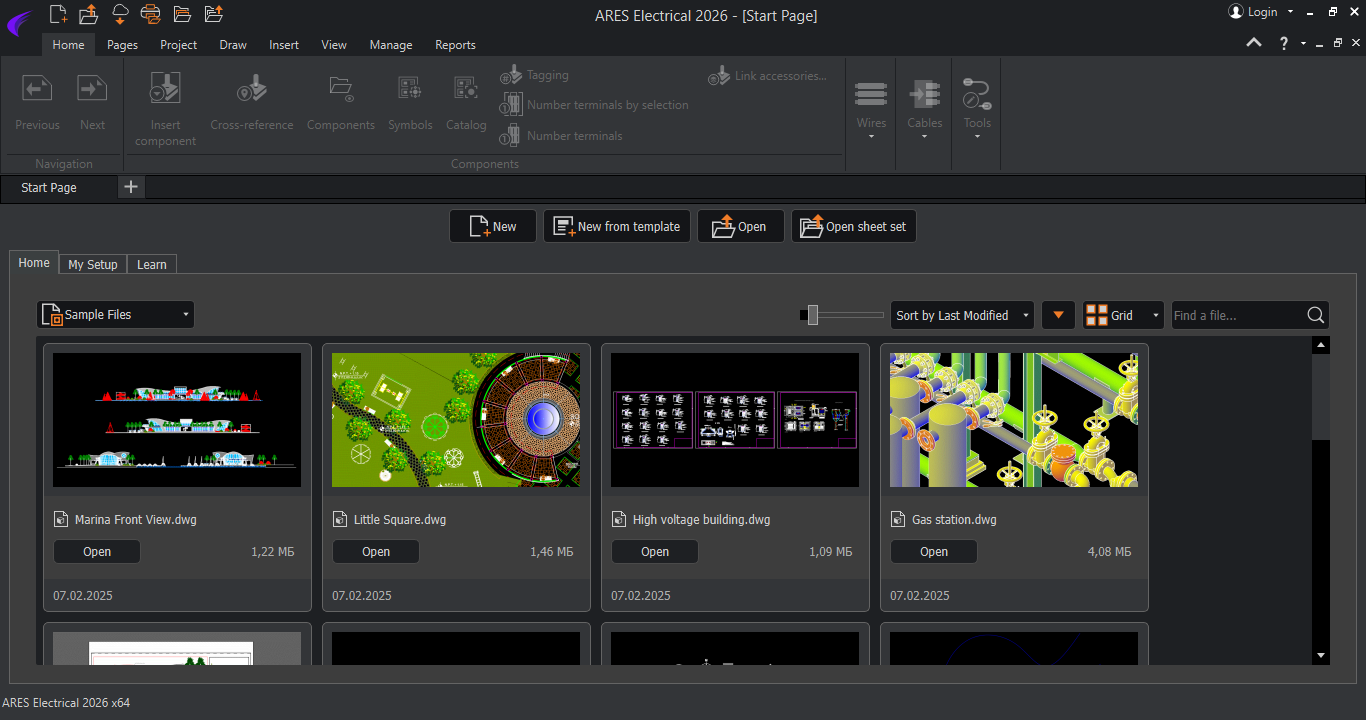Viewport: 1366px width, 720px height.
Task: Click the Catalog ribbon icon
Action: click(466, 89)
